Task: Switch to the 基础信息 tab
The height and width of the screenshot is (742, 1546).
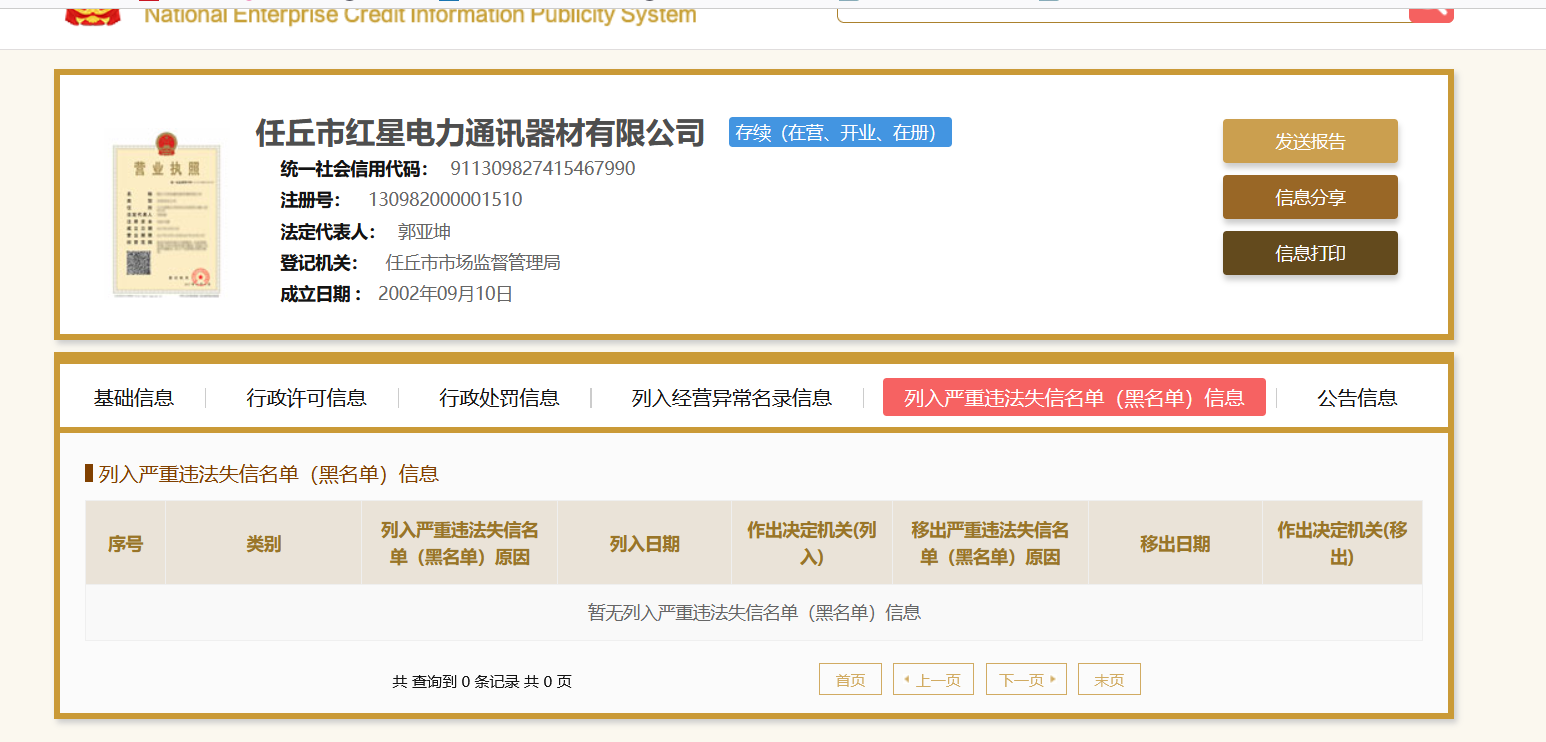Action: tap(134, 398)
